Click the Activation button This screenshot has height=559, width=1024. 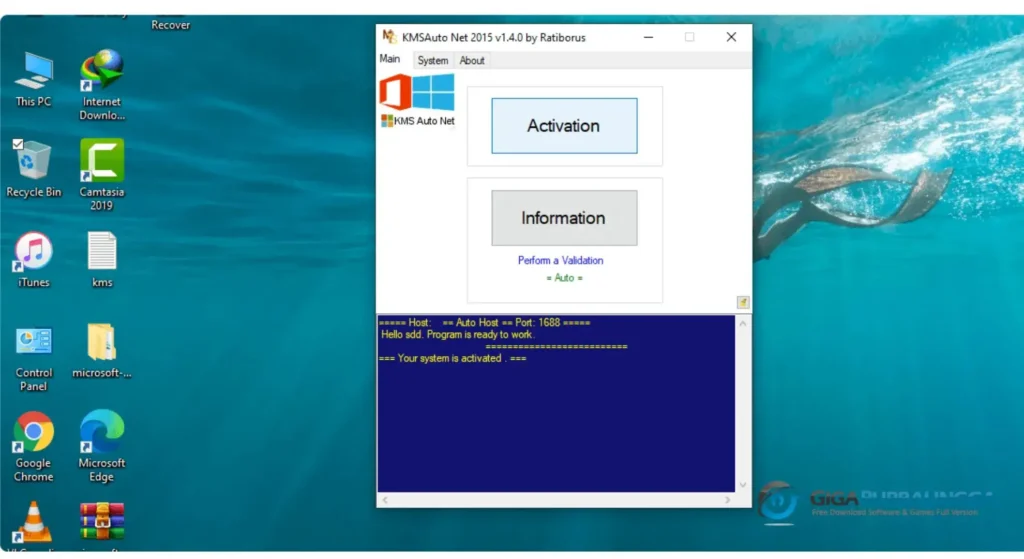pos(564,126)
